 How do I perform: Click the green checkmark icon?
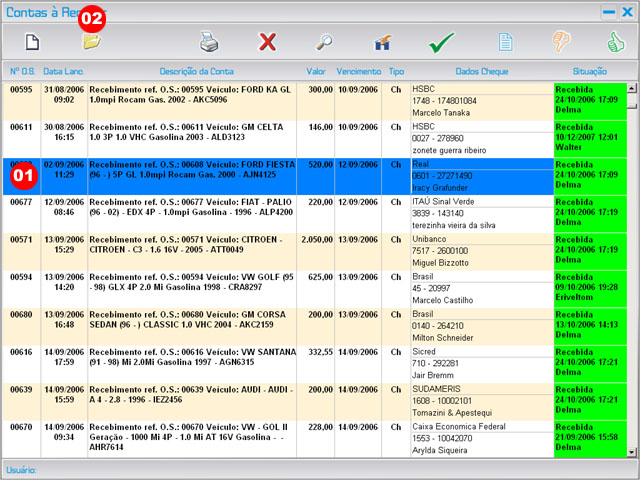point(442,42)
